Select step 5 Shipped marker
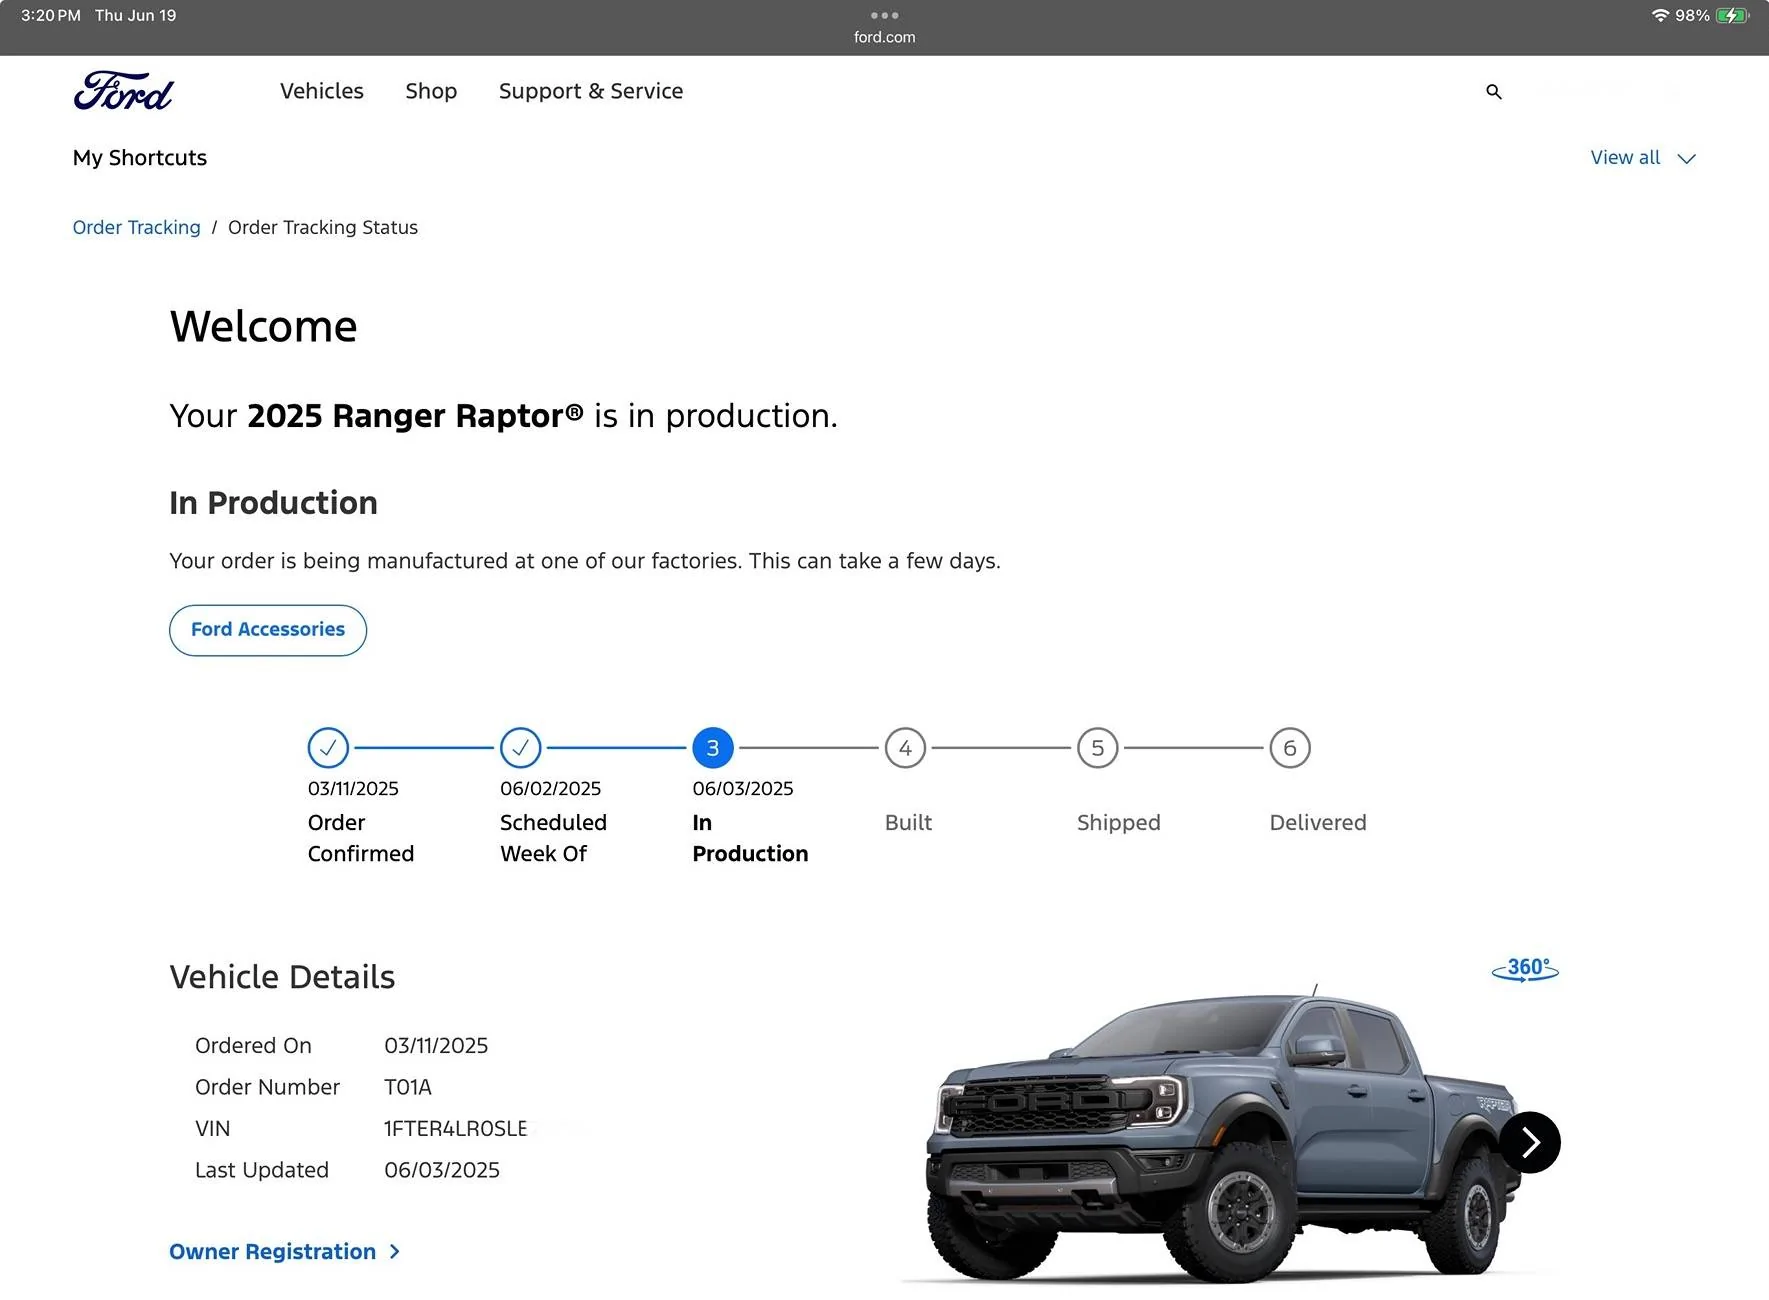 coord(1097,747)
